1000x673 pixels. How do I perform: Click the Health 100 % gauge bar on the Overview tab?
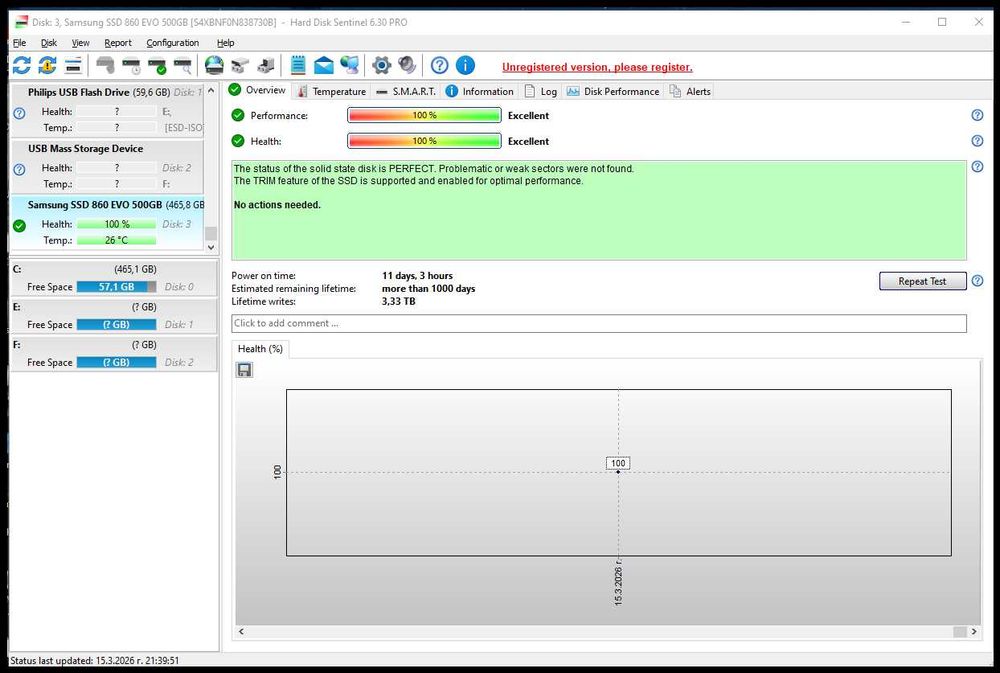pyautogui.click(x=424, y=141)
